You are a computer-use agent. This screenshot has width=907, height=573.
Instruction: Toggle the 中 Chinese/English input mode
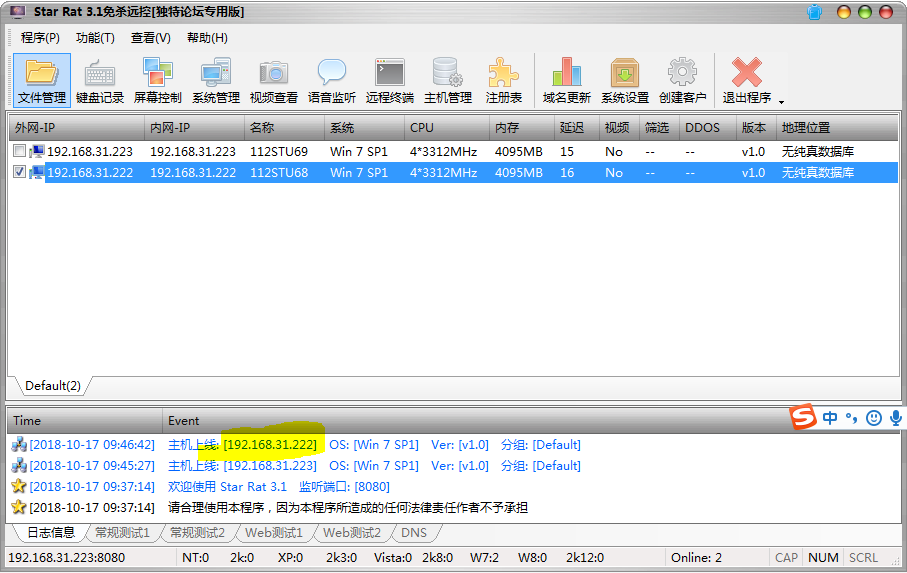click(x=830, y=417)
